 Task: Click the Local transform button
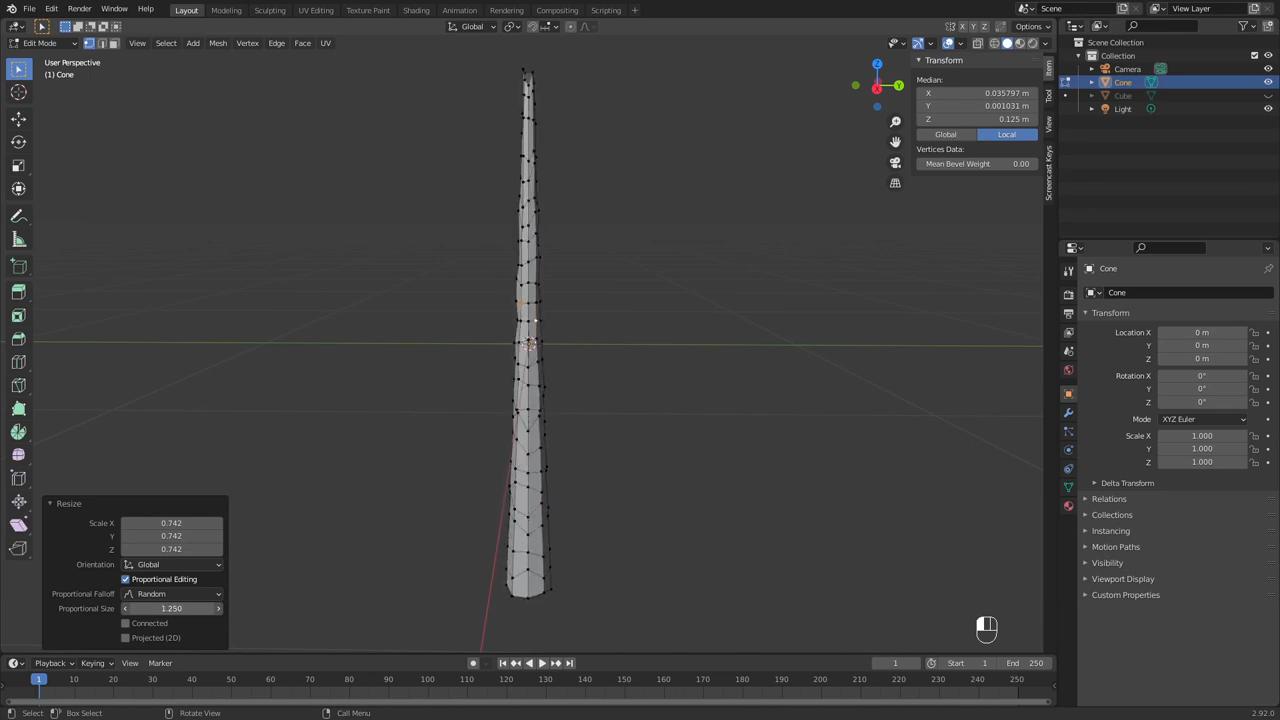(x=1006, y=134)
